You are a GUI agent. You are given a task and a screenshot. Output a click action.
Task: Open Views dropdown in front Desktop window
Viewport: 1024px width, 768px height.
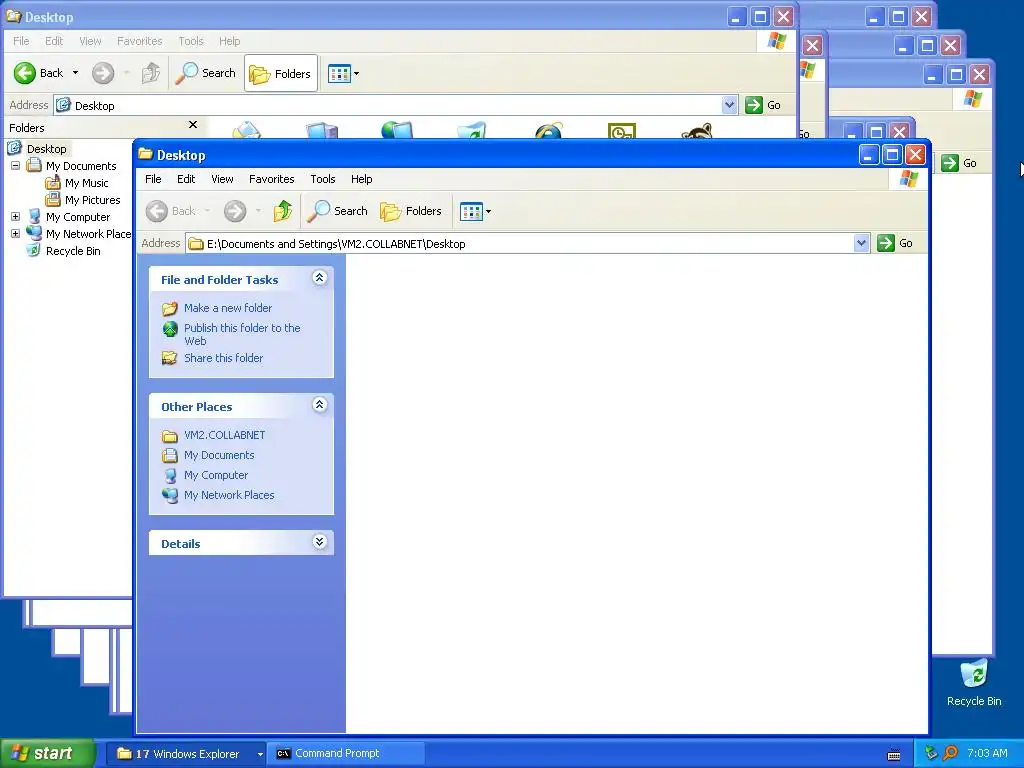(x=475, y=211)
